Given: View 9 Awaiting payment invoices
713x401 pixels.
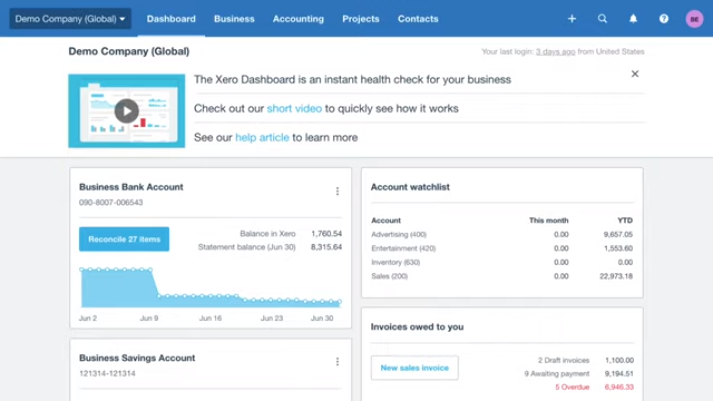Looking at the screenshot, I should point(557,374).
